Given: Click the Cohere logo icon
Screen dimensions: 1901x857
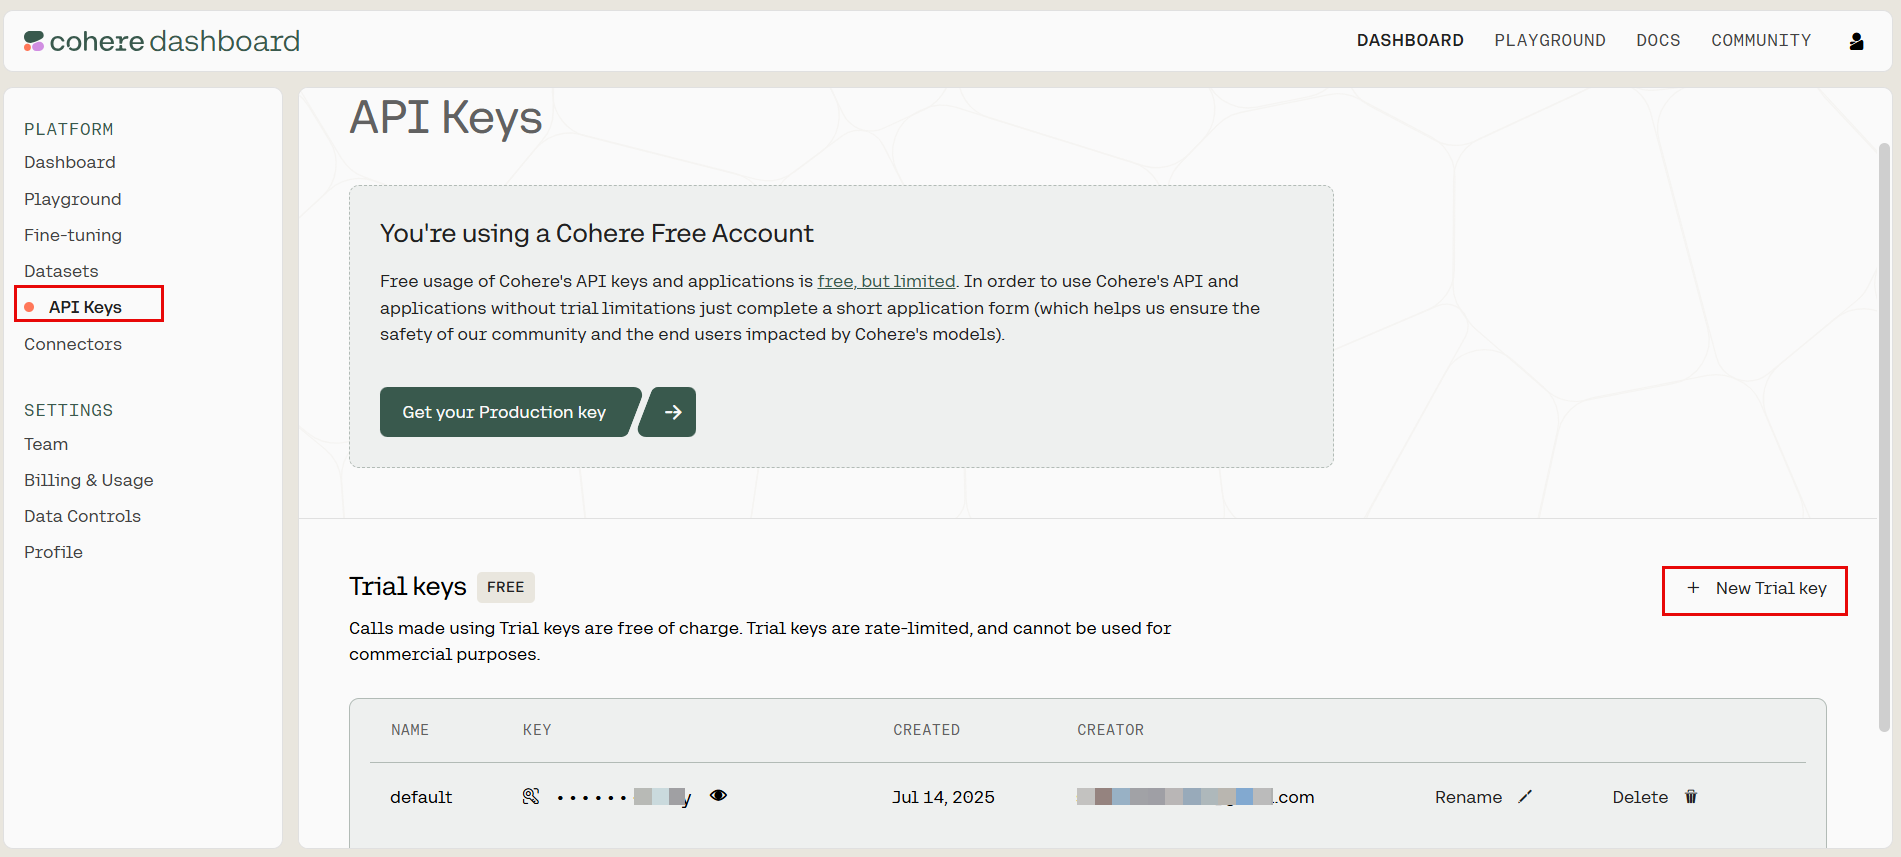Looking at the screenshot, I should 34,41.
